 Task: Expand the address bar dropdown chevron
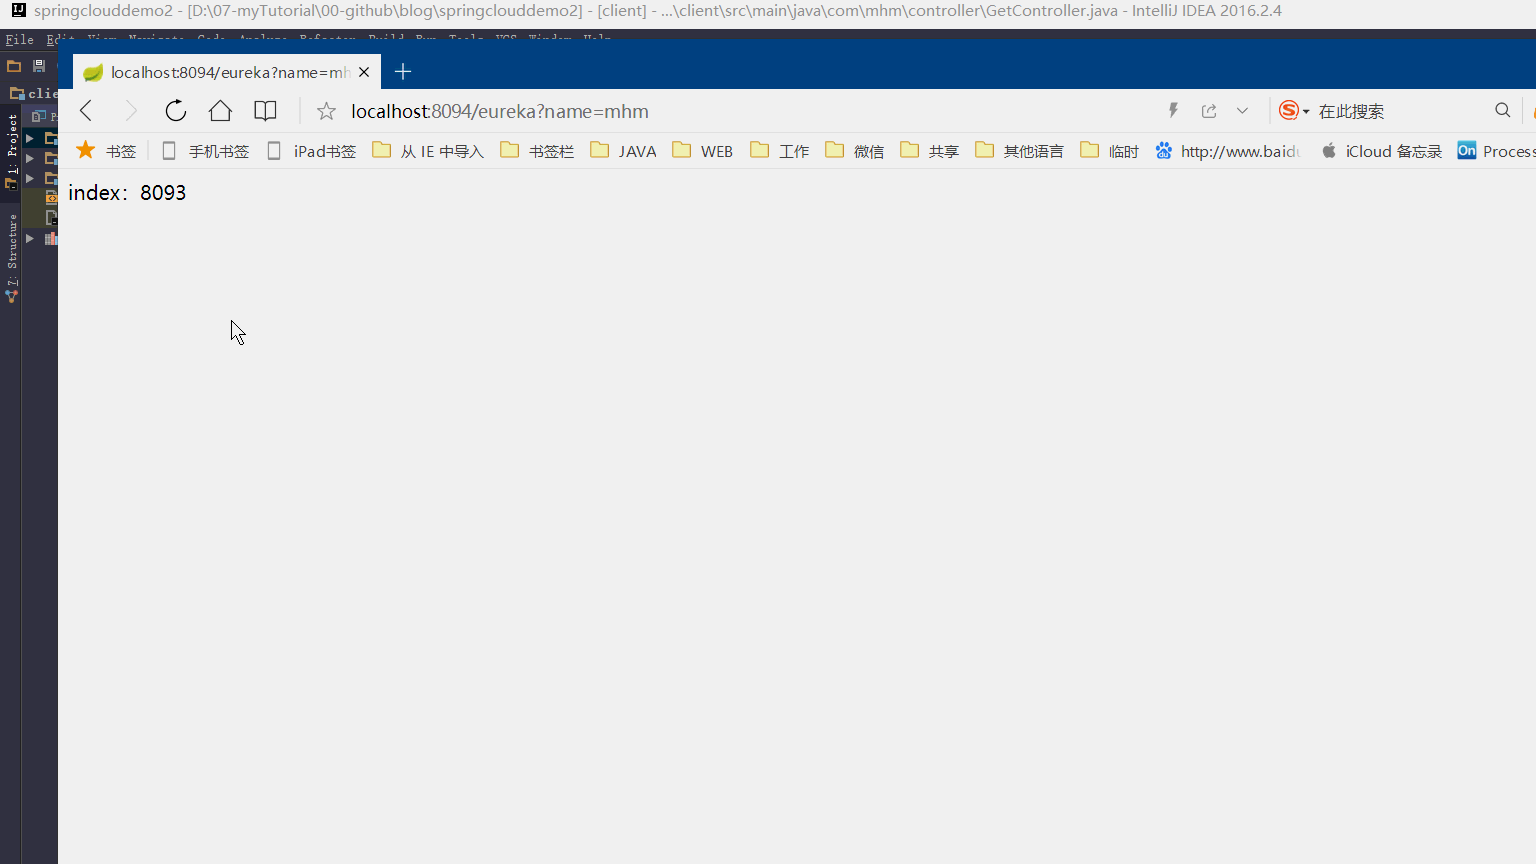[1242, 111]
